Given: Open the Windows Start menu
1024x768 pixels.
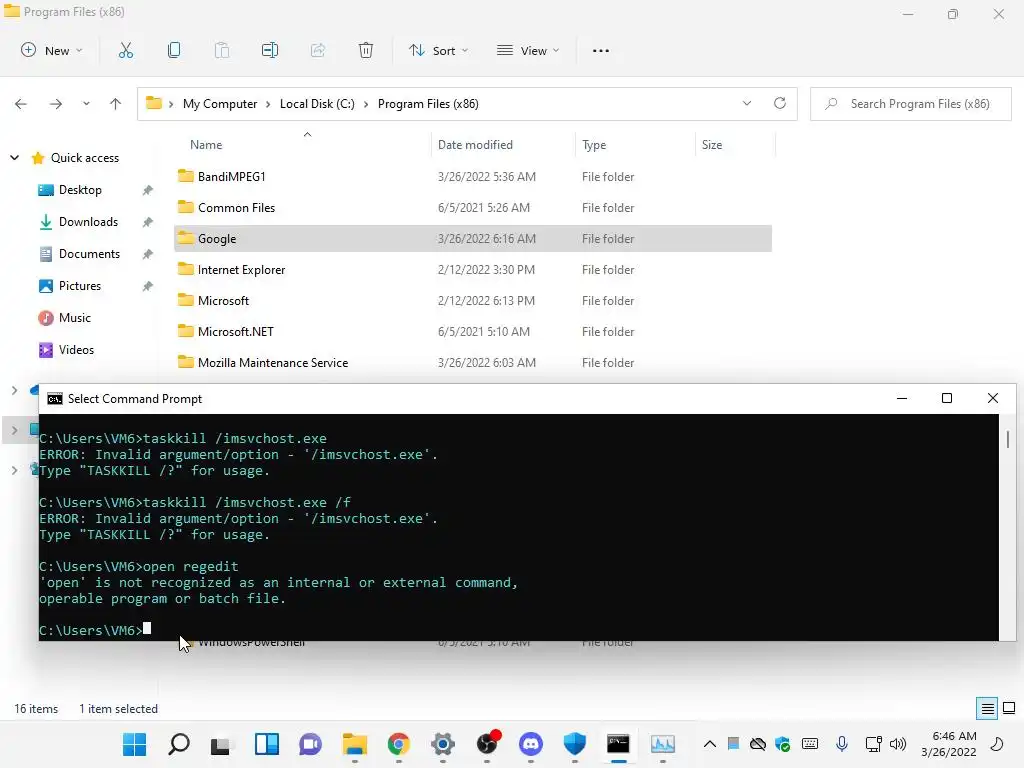Looking at the screenshot, I should pyautogui.click(x=135, y=744).
